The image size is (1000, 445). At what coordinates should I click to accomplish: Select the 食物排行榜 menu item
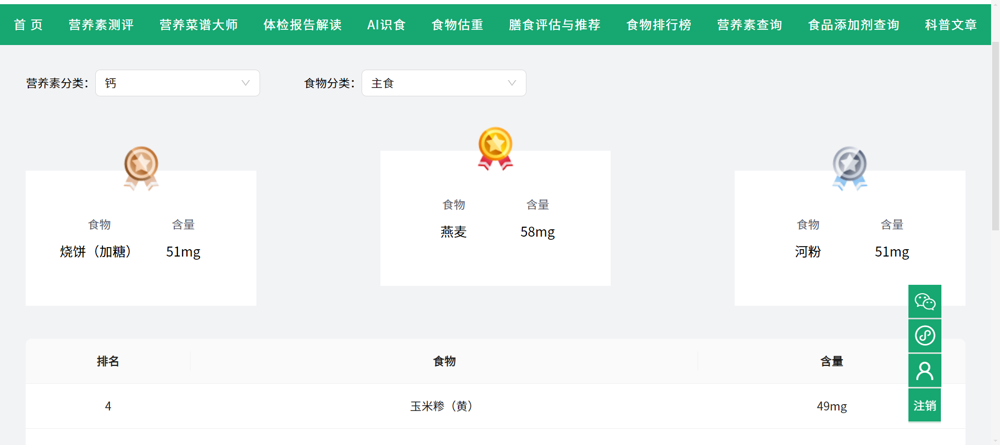pyautogui.click(x=658, y=25)
